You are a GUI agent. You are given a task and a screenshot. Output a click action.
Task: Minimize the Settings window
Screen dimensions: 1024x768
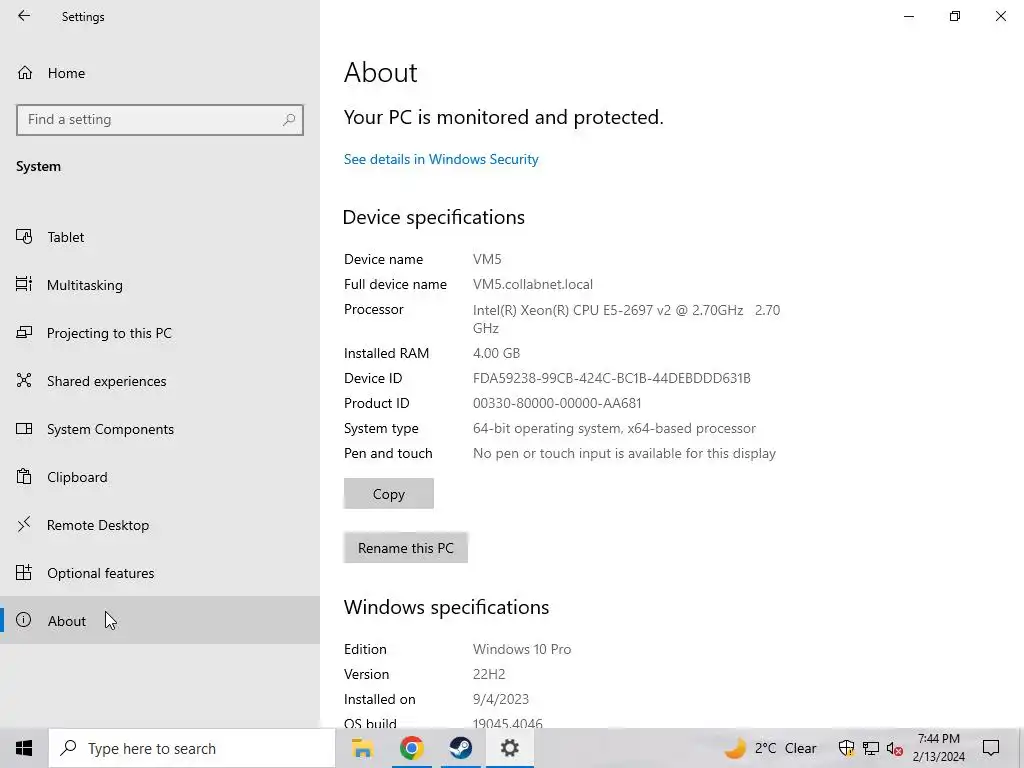(x=908, y=16)
